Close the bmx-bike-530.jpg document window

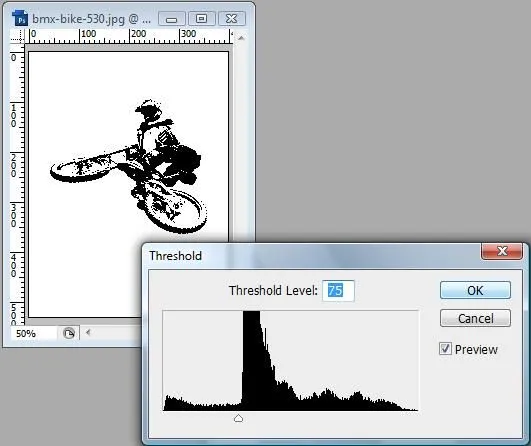pyautogui.click(x=232, y=19)
